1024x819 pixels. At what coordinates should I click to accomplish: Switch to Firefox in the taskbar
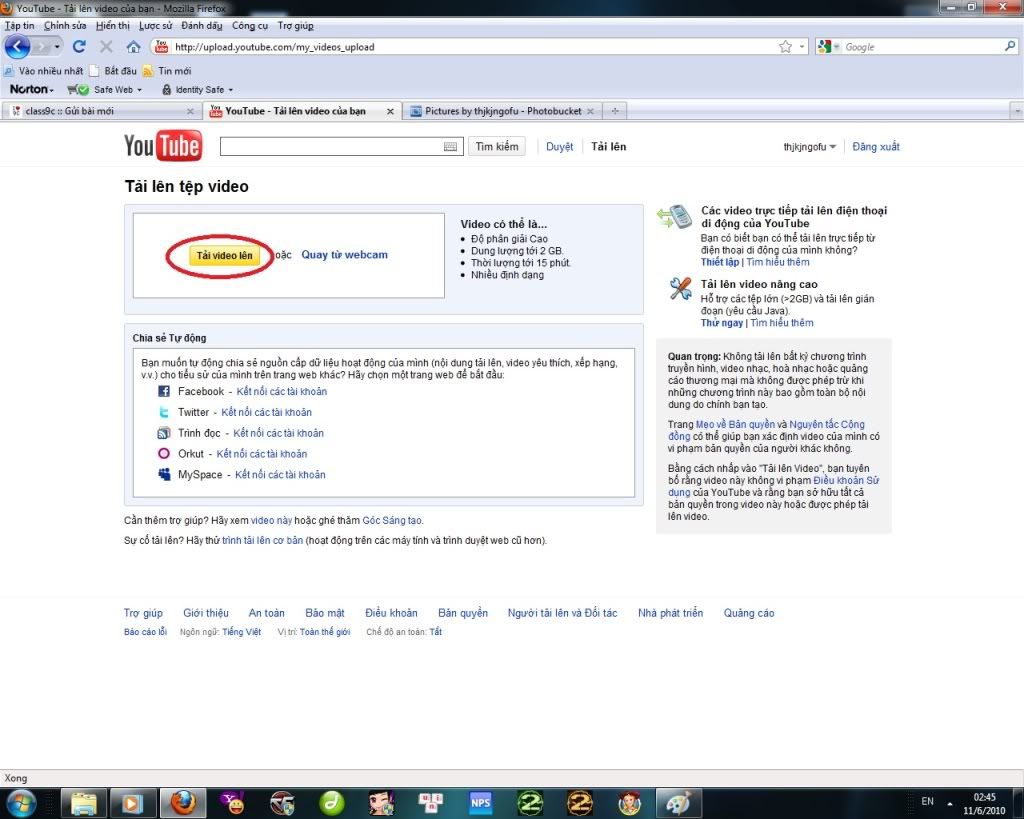pos(183,803)
